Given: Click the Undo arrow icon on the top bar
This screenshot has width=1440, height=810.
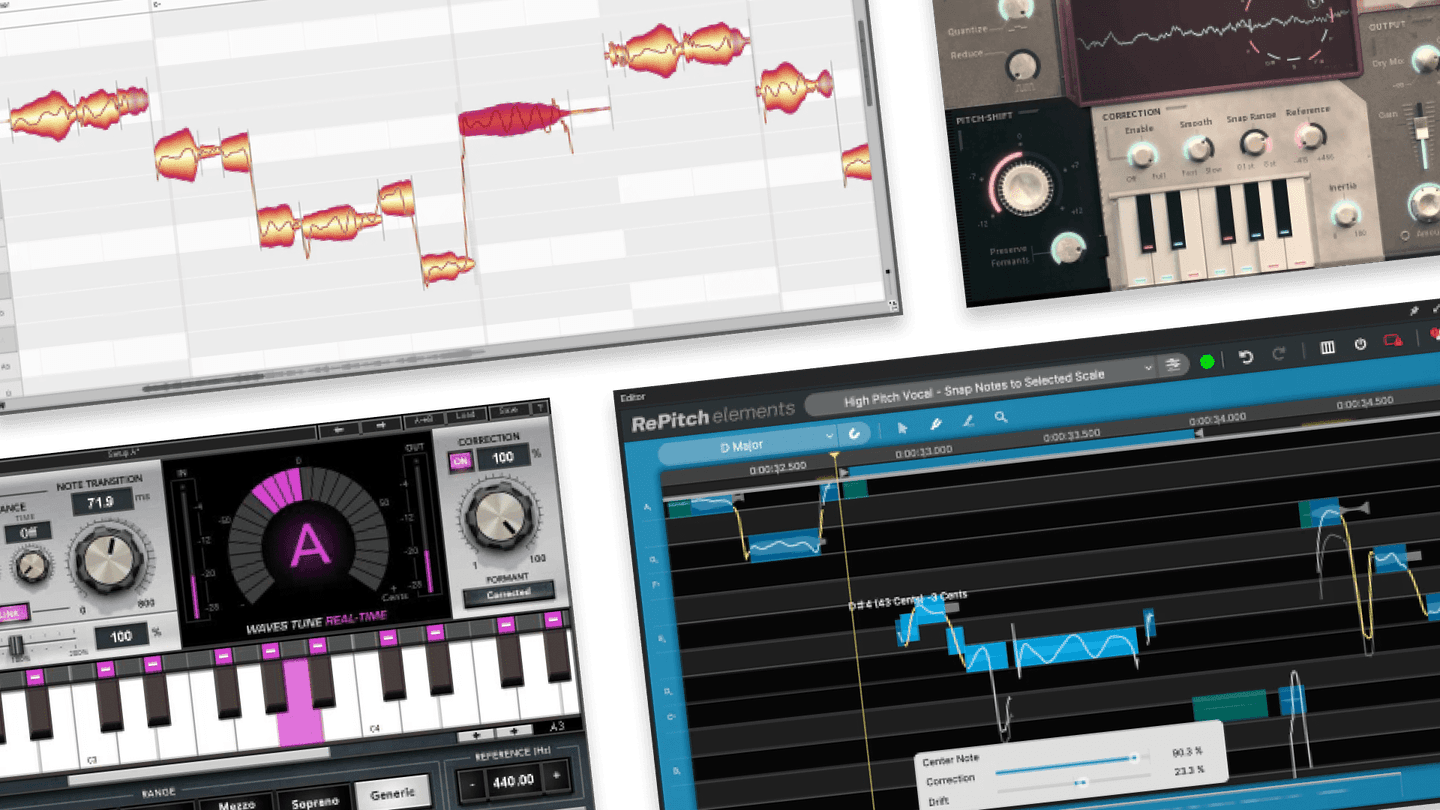Looking at the screenshot, I should tap(1246, 358).
